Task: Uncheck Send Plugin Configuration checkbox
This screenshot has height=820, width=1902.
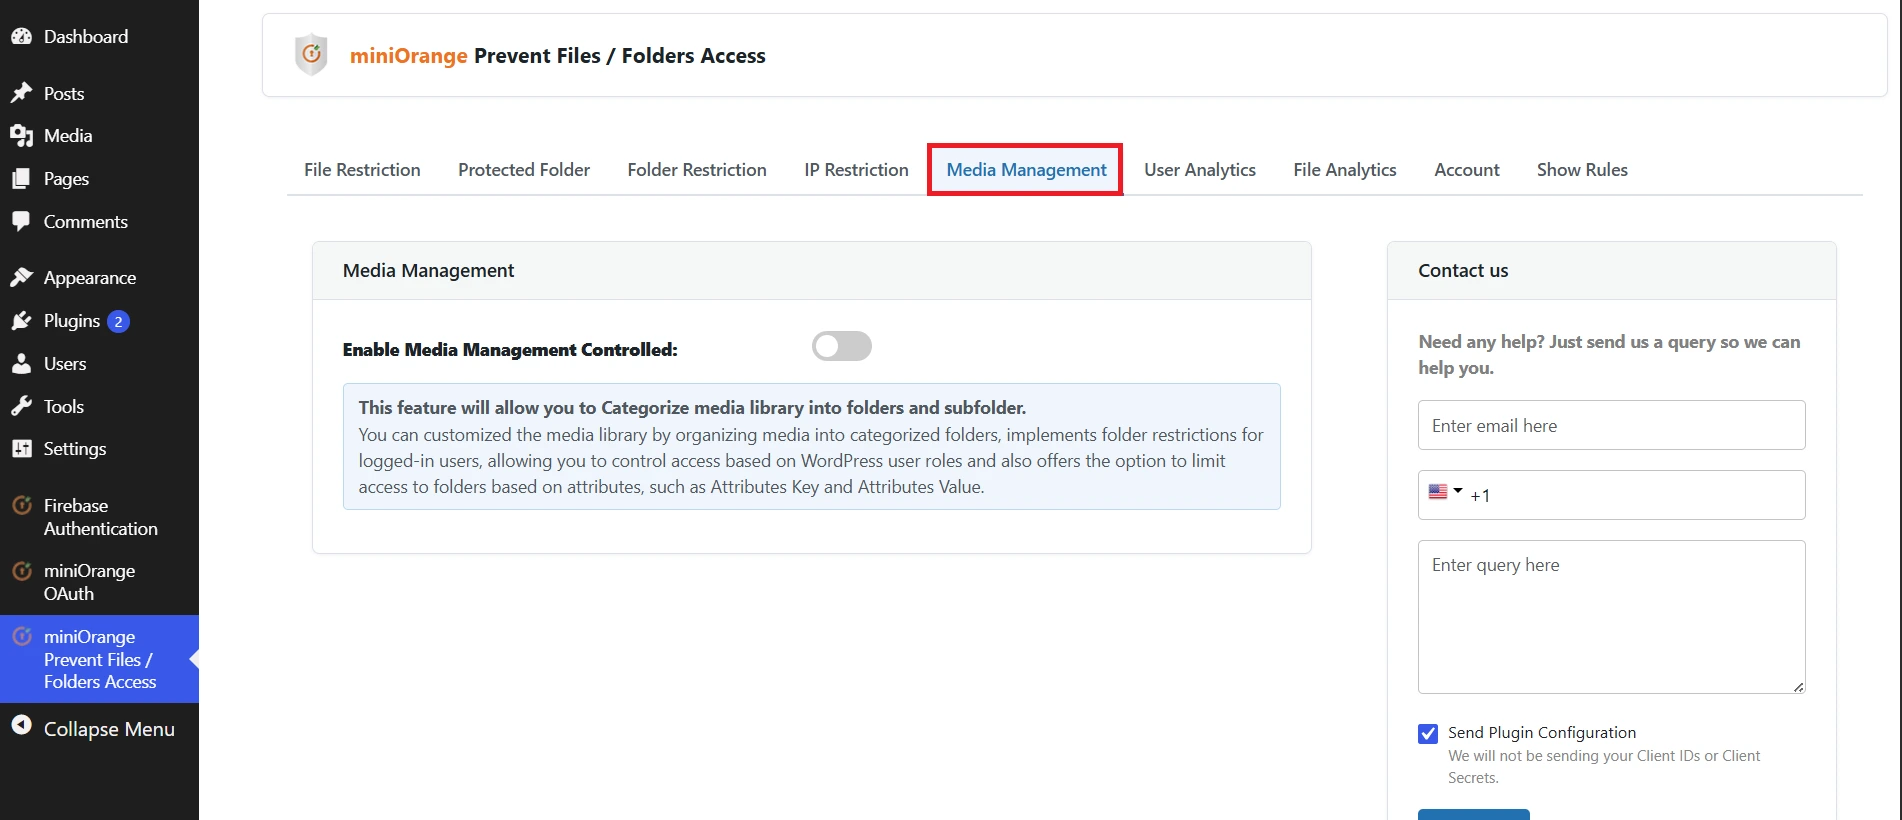Action: click(x=1428, y=734)
